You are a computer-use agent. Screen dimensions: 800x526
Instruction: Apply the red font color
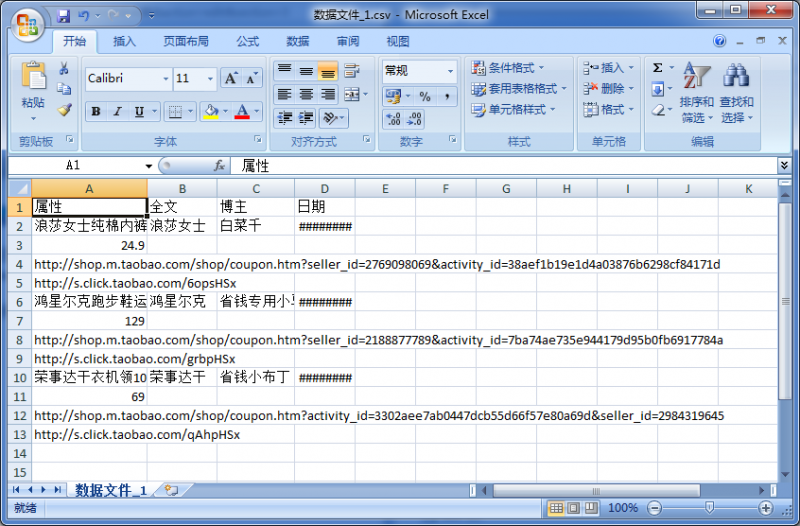coord(242,111)
